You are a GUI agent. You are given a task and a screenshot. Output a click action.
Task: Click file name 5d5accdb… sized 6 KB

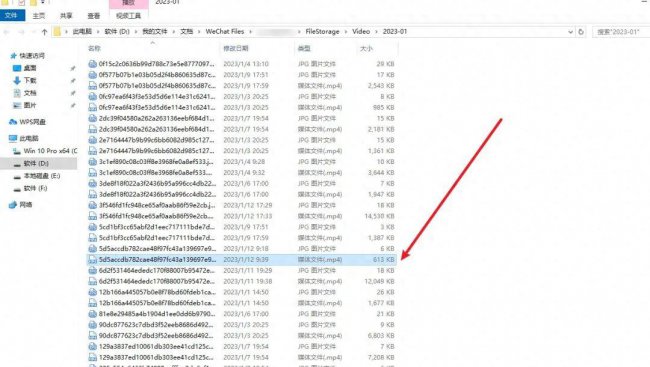point(158,248)
